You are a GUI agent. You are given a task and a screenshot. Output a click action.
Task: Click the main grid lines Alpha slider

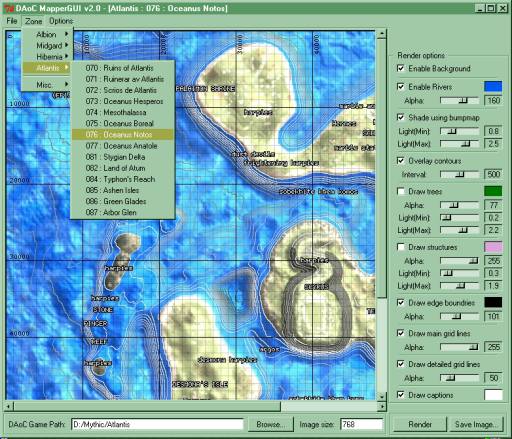[x=459, y=347]
